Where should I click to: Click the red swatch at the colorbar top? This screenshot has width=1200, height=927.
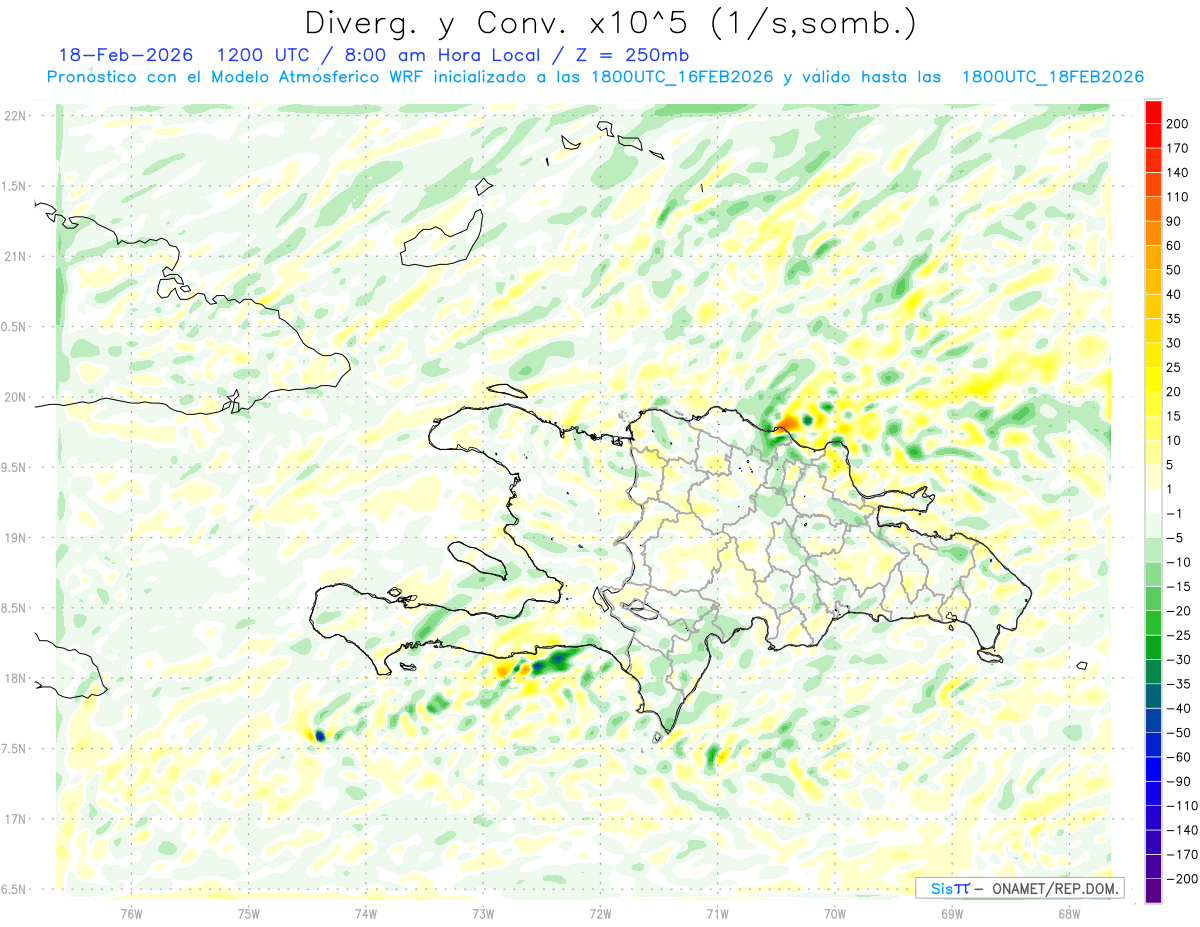click(1153, 111)
